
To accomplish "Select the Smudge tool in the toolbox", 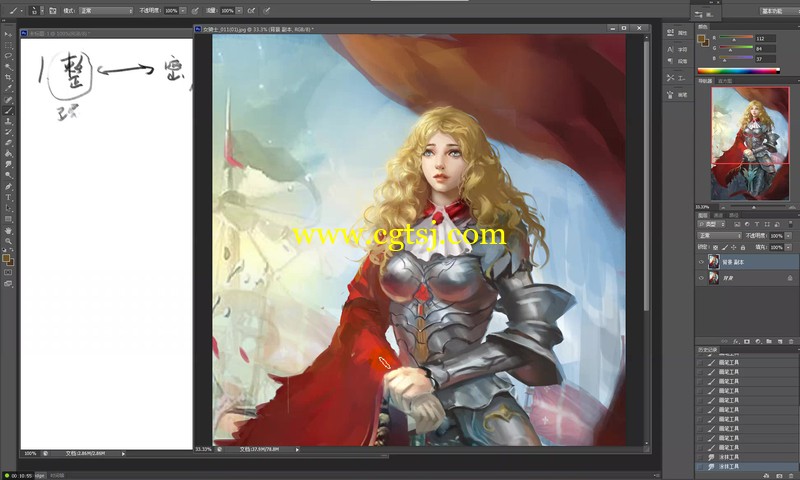I will (8, 164).
